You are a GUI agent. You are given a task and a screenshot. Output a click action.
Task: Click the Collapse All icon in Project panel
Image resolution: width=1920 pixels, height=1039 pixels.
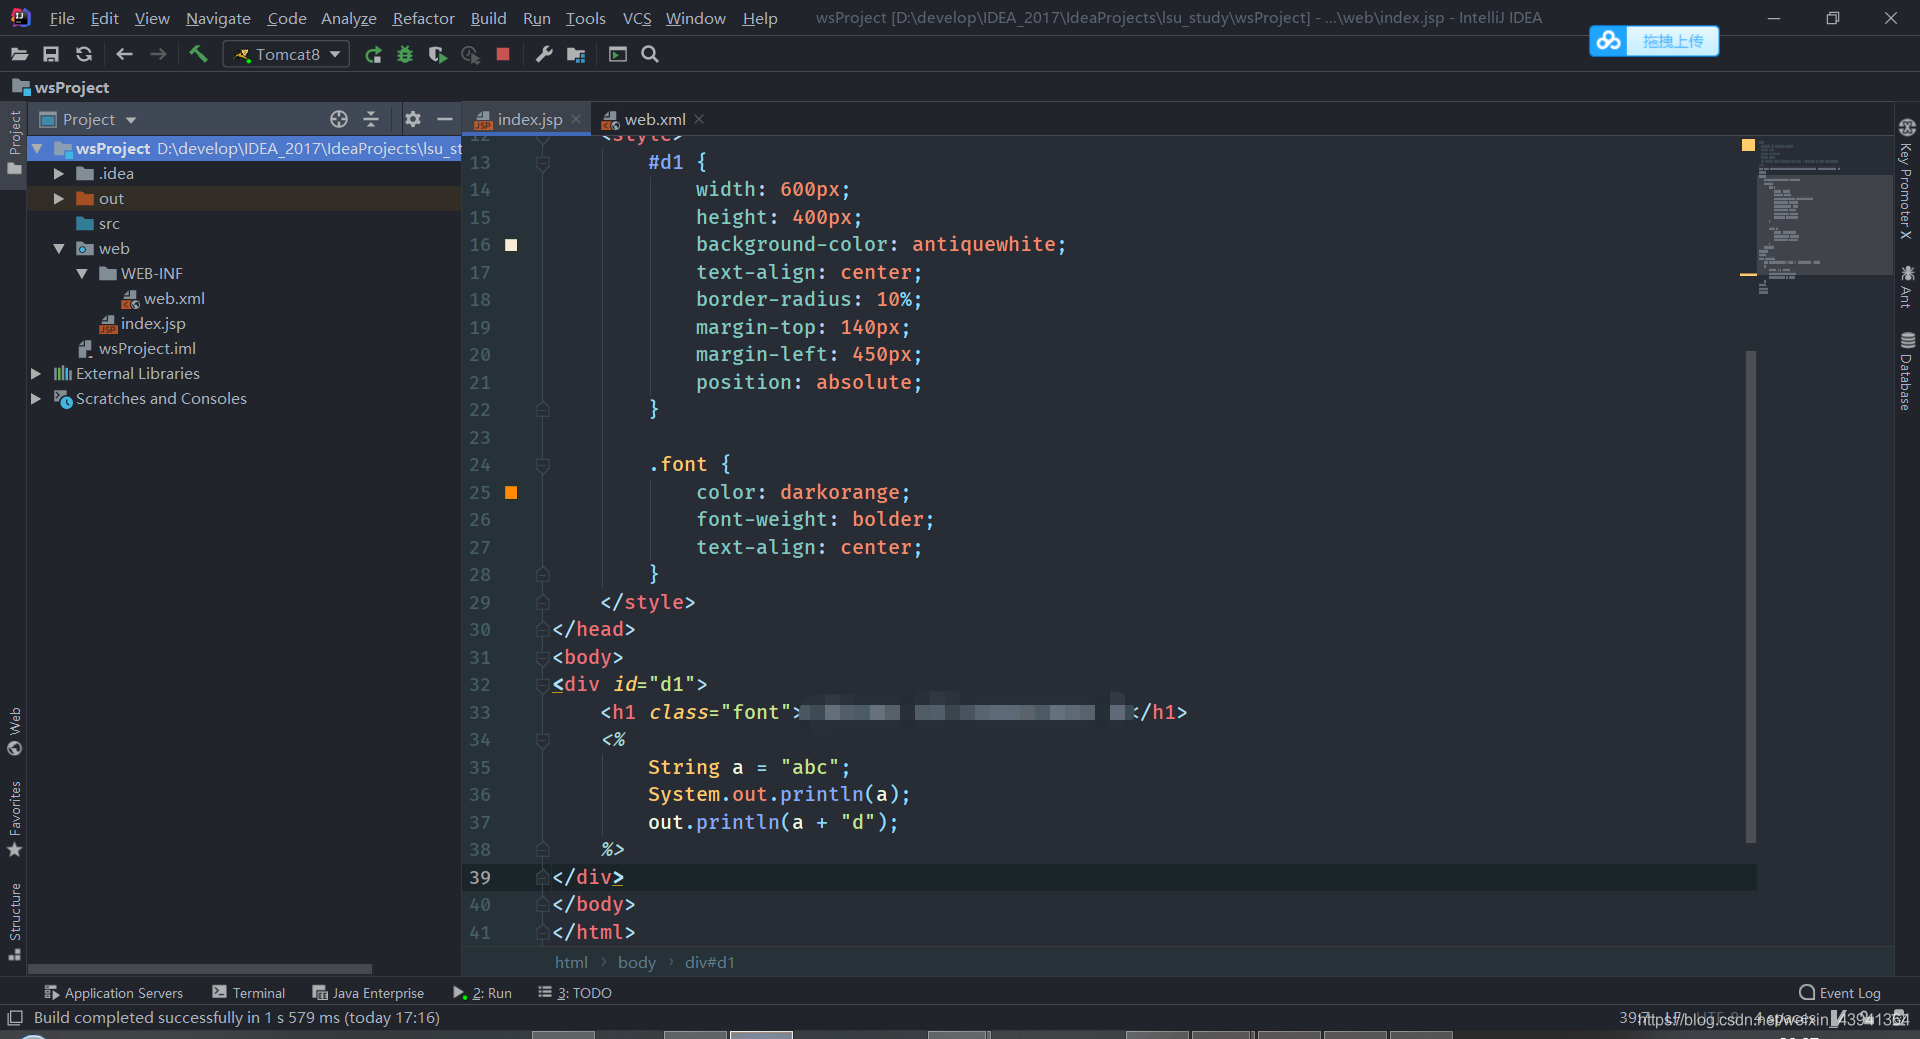pyautogui.click(x=371, y=119)
